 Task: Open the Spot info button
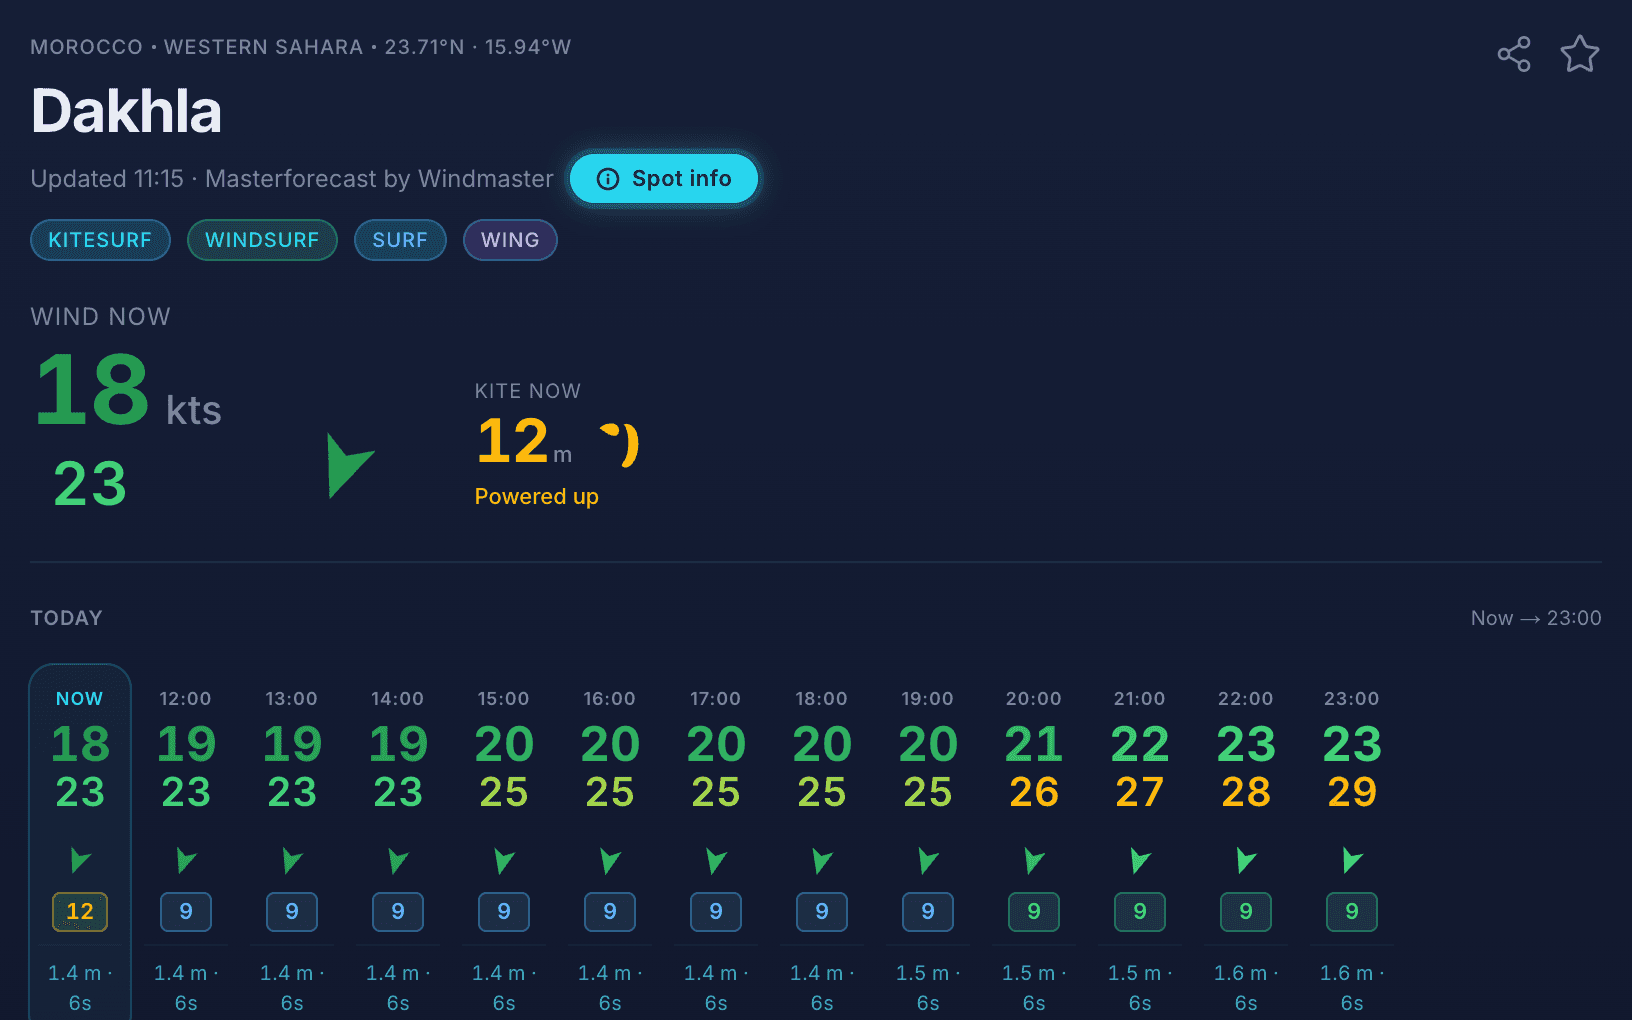point(664,179)
